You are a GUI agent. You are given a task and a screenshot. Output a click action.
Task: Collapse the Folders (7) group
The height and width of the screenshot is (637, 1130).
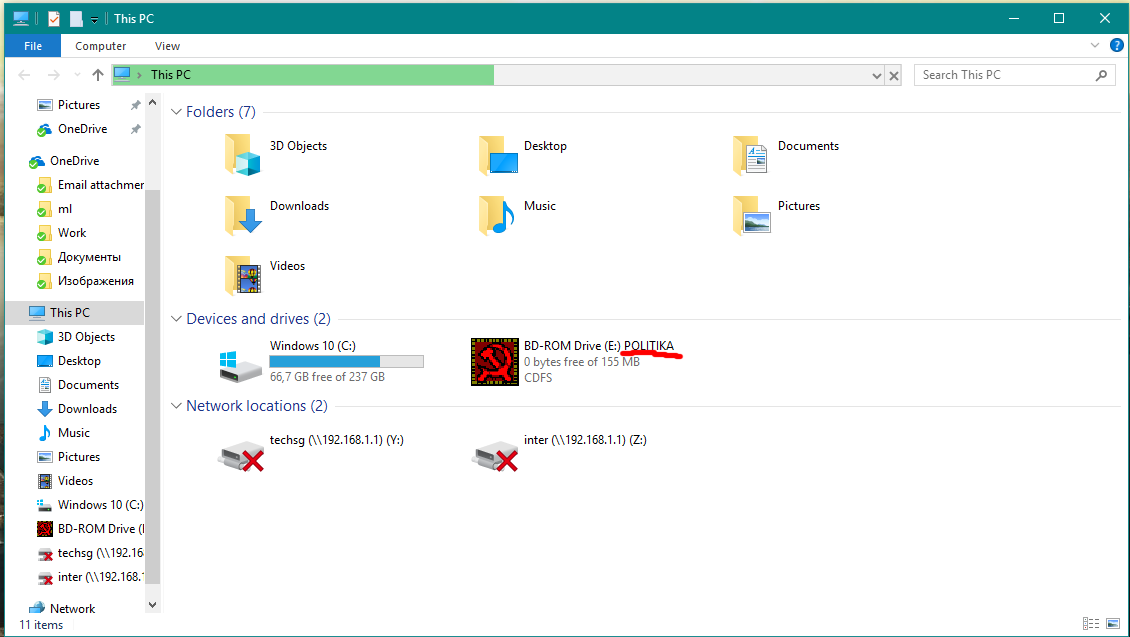(x=176, y=112)
